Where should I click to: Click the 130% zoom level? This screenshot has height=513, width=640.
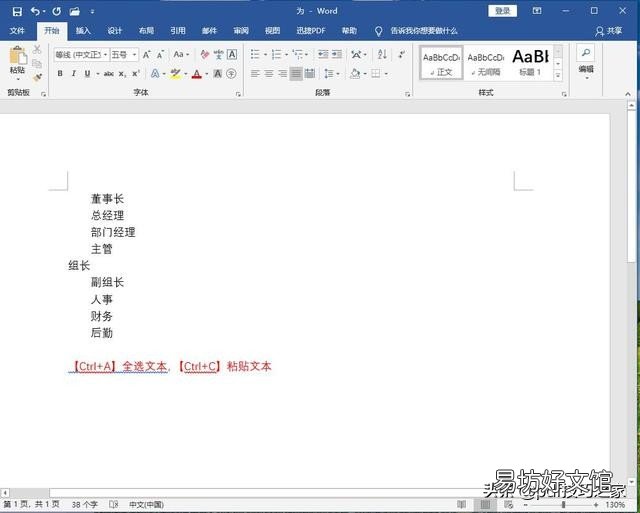point(615,505)
